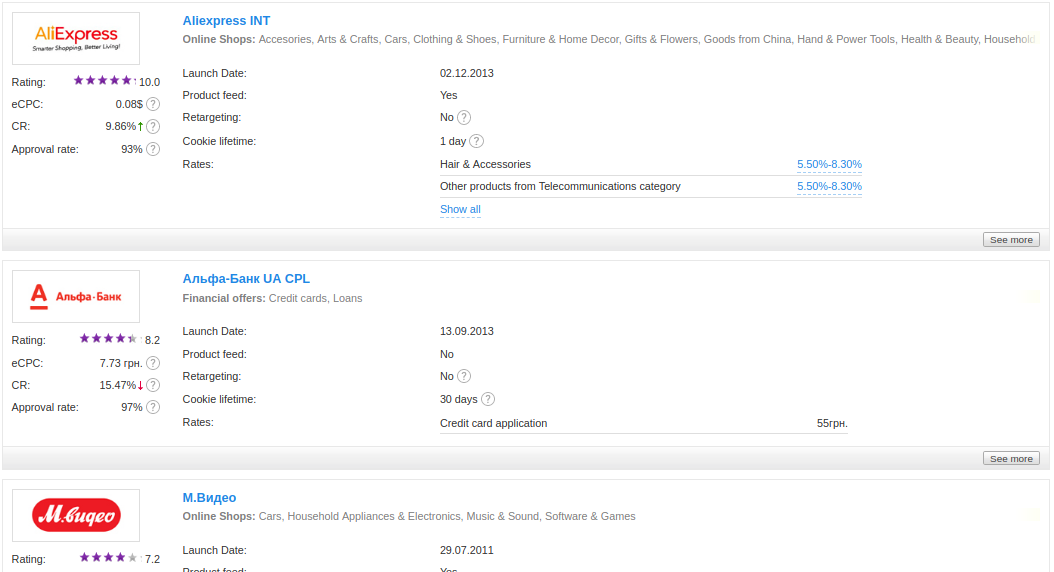This screenshot has height=572, width=1054.
Task: Select Альфа-Банк Product feed value No
Action: 447,354
